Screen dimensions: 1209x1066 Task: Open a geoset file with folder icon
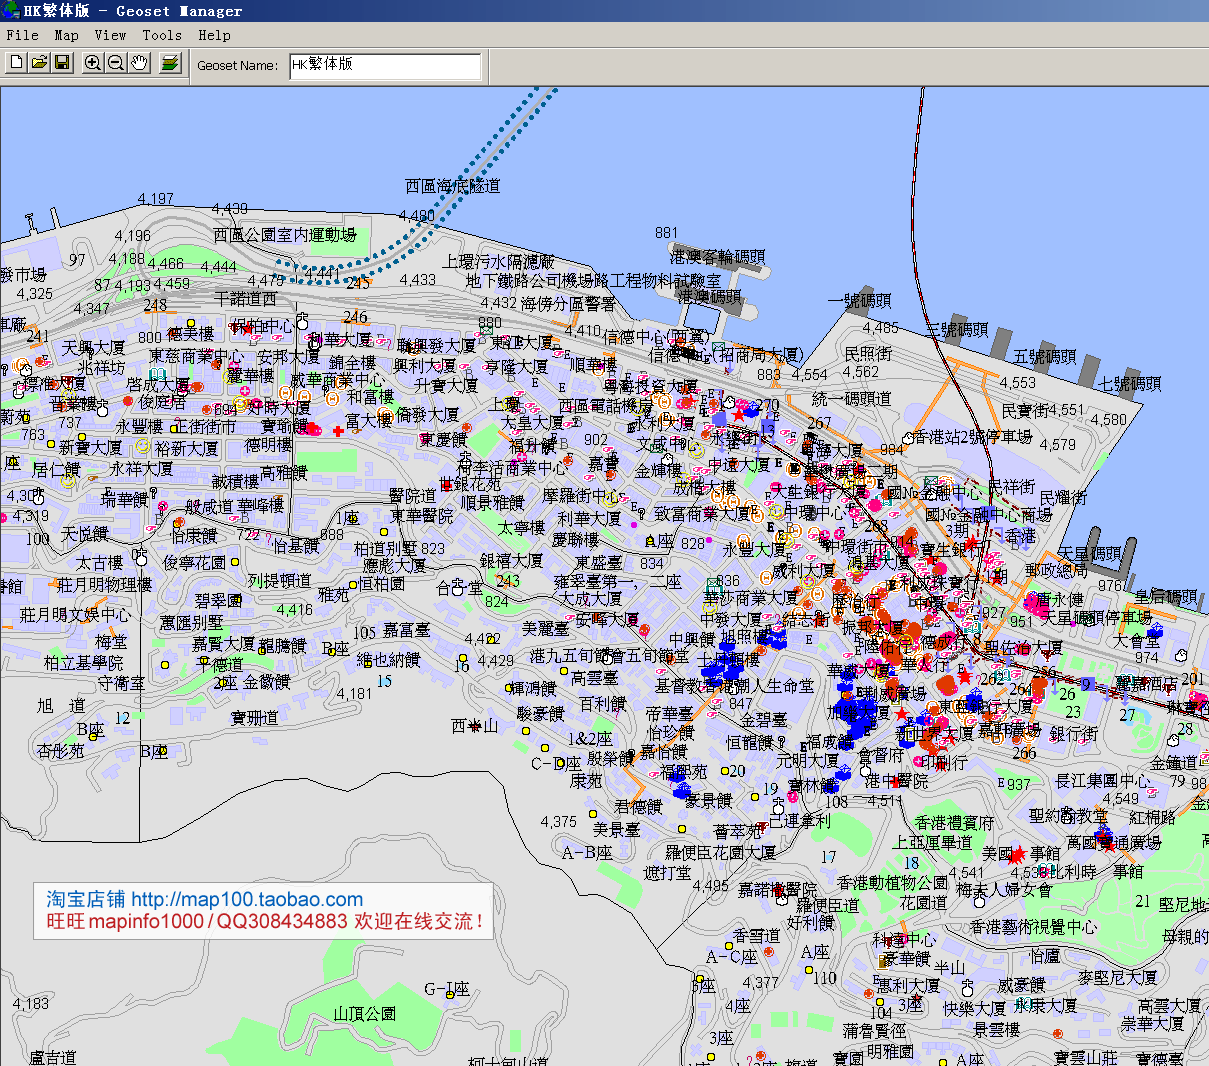pyautogui.click(x=39, y=63)
